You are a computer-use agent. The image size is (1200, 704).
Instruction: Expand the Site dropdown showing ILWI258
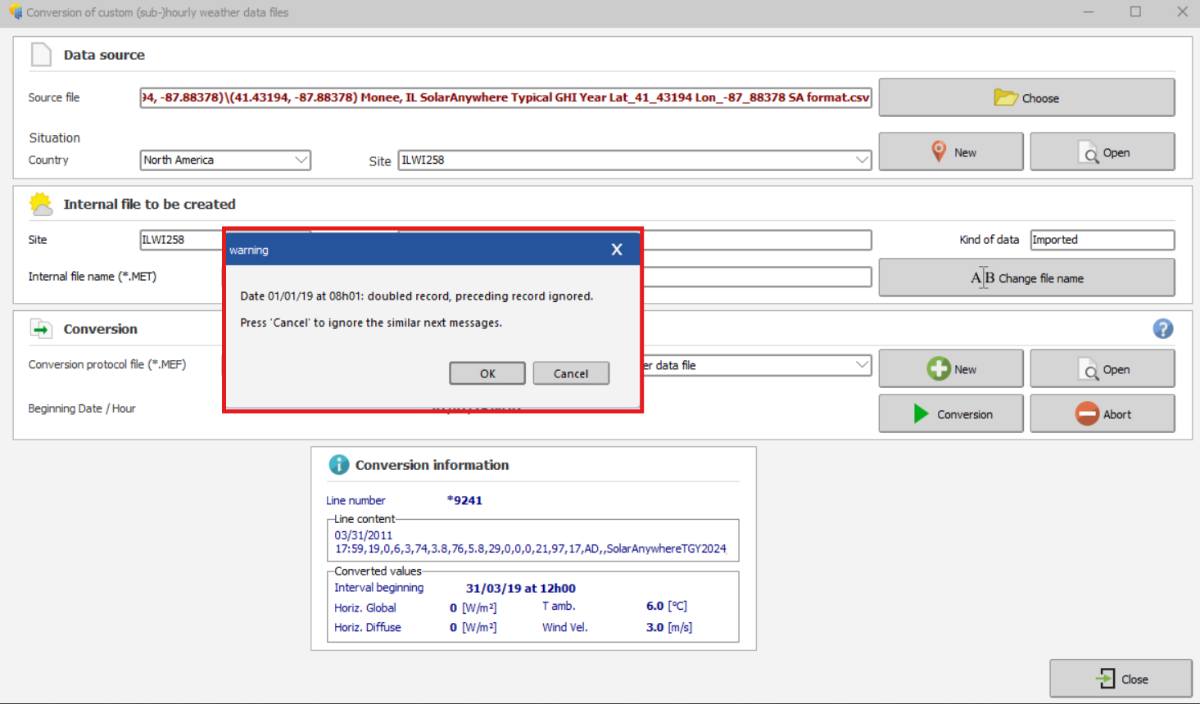pyautogui.click(x=862, y=160)
